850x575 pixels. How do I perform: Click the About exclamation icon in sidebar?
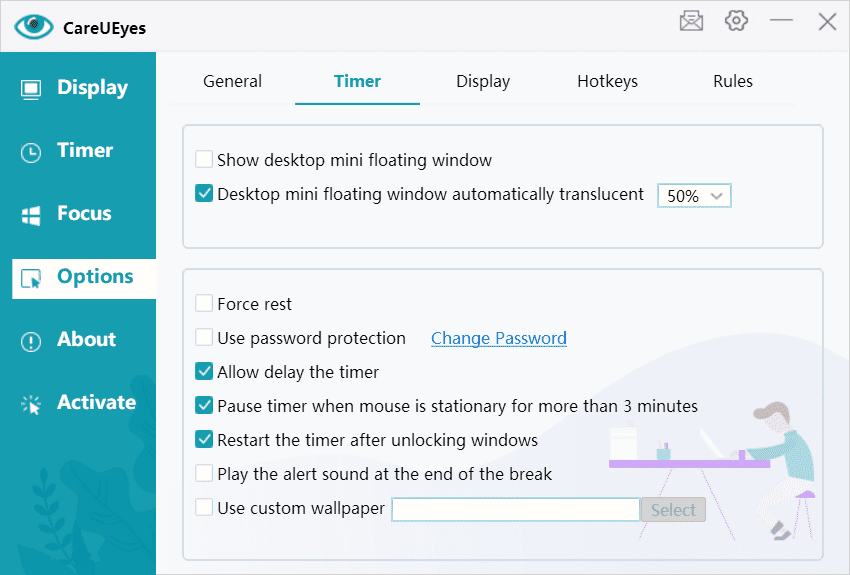31,341
